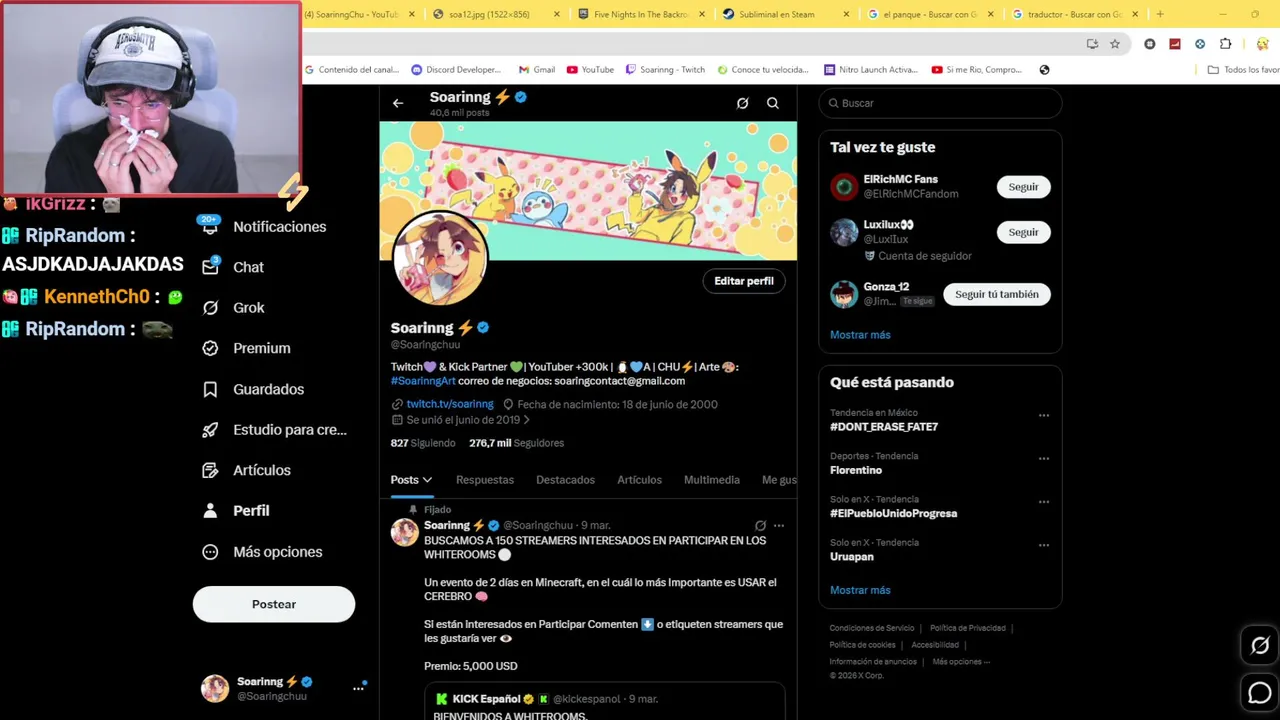Open three-dot menu on pinned post
The image size is (1280, 720).
(779, 525)
